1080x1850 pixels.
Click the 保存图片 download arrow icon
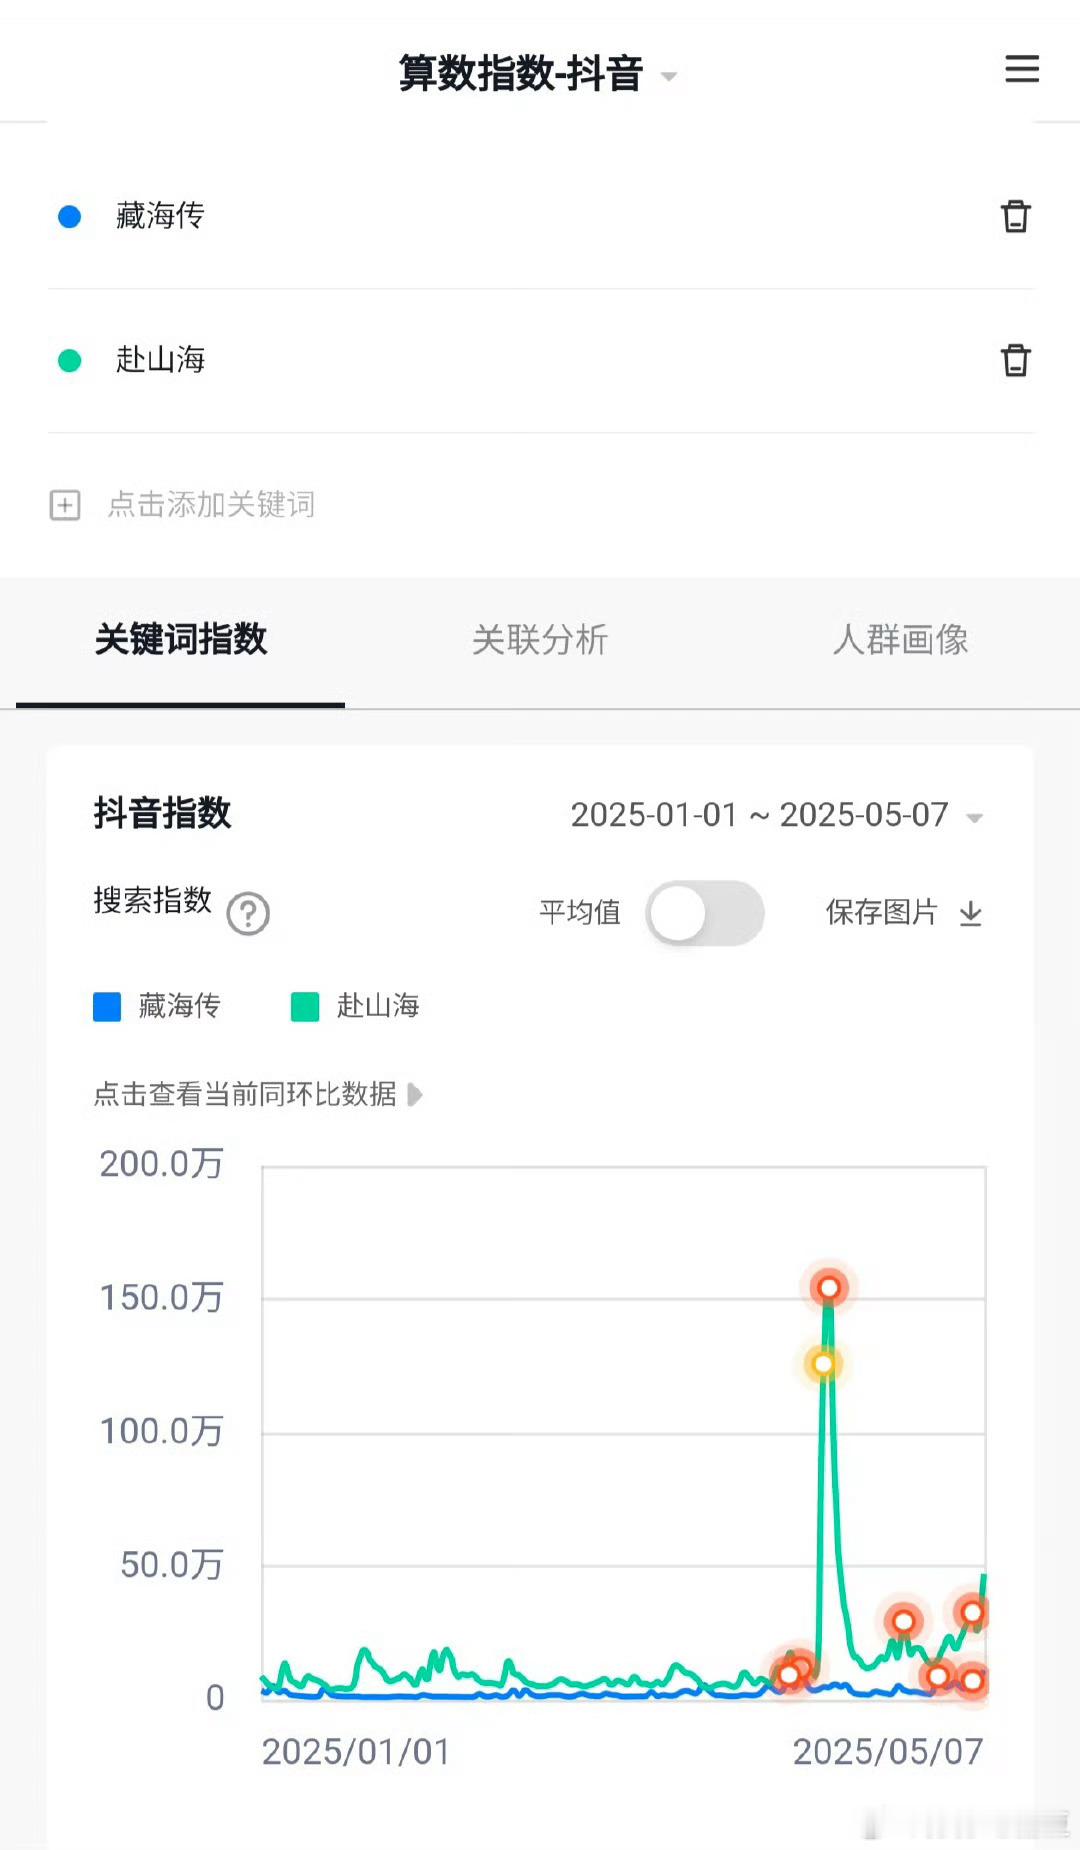point(971,913)
